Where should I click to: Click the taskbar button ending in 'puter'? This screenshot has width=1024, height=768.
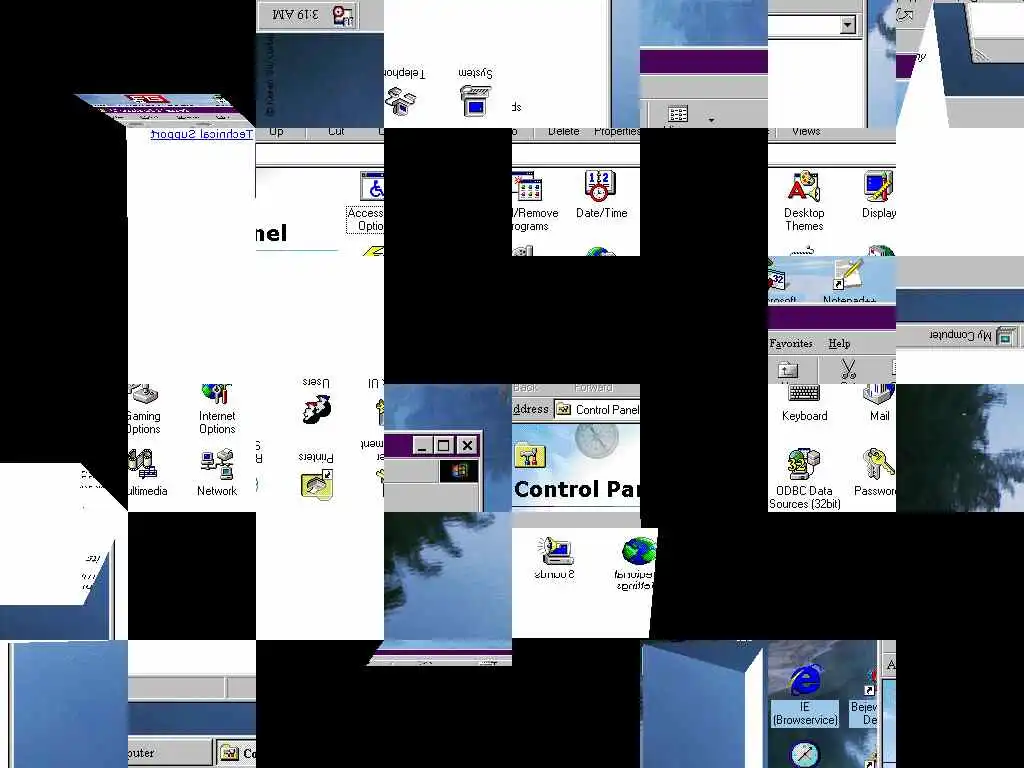coord(170,753)
